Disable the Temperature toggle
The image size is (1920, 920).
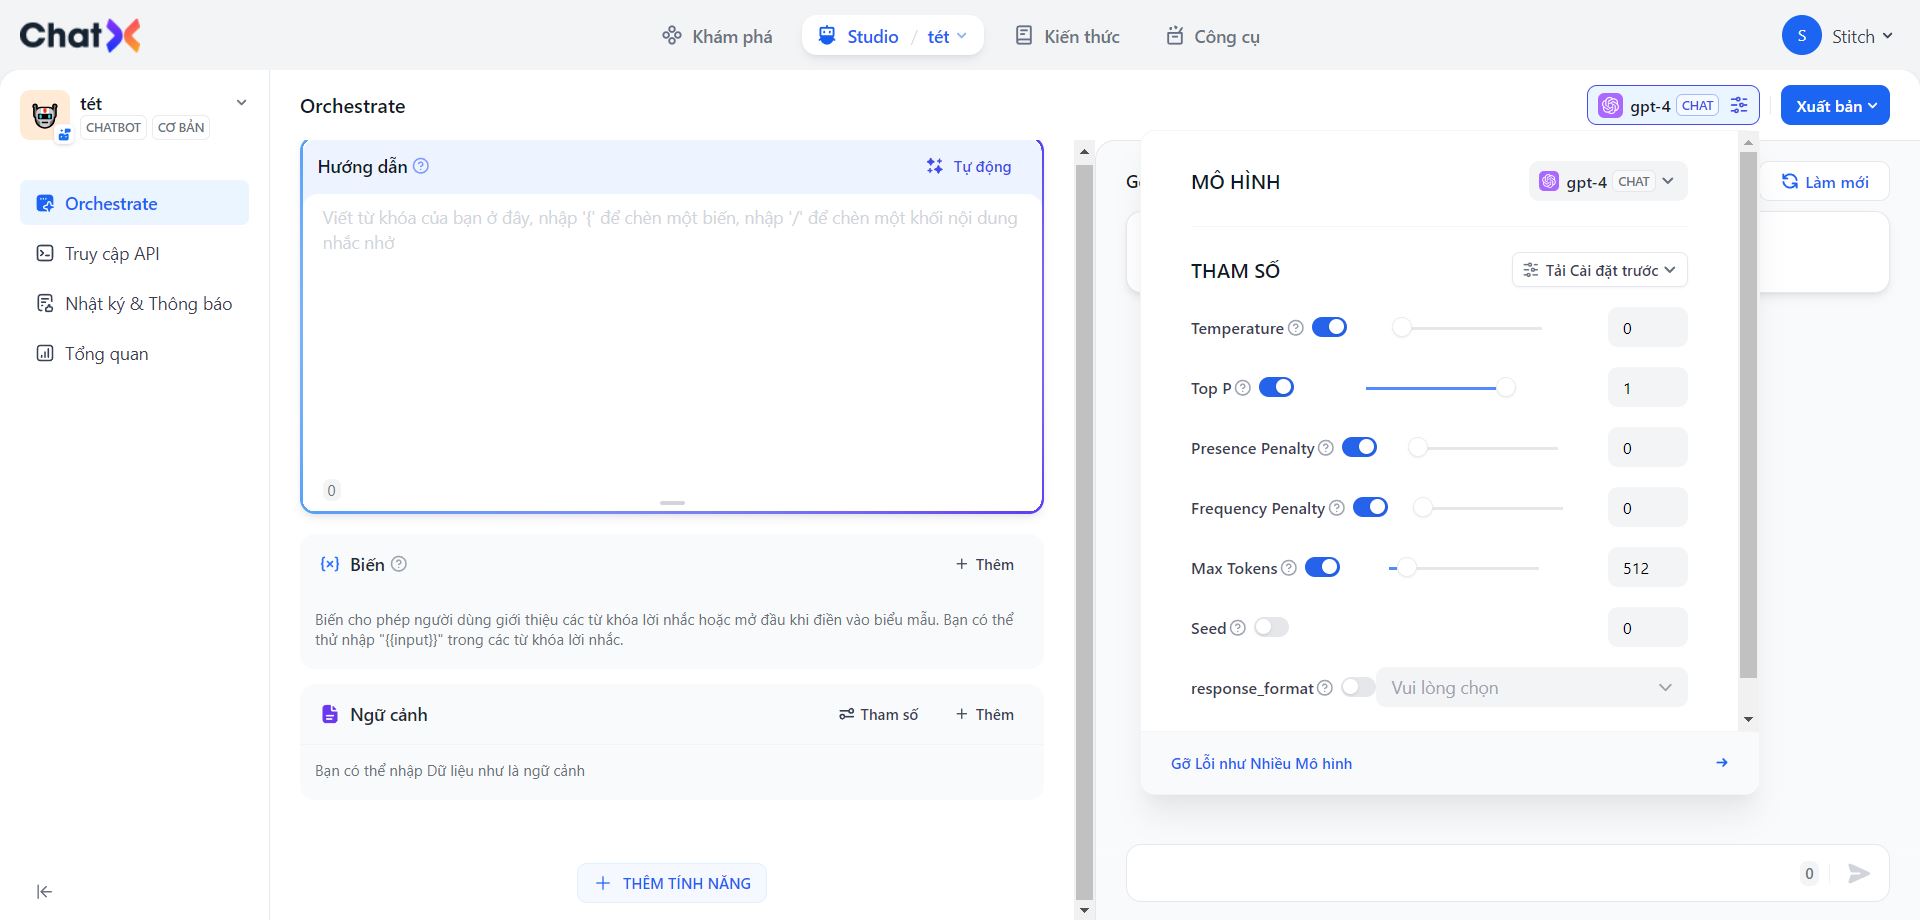point(1329,328)
